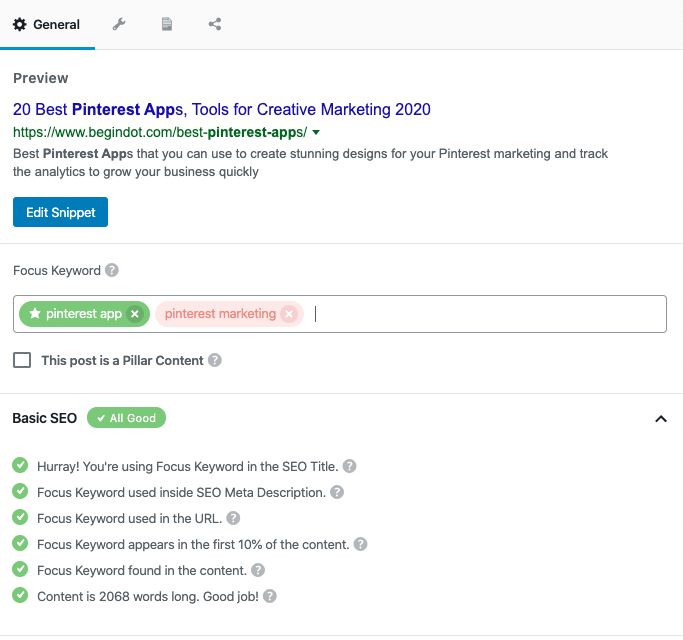This screenshot has width=683, height=640.
Task: Click the Basic SEO heading
Action: (x=44, y=418)
